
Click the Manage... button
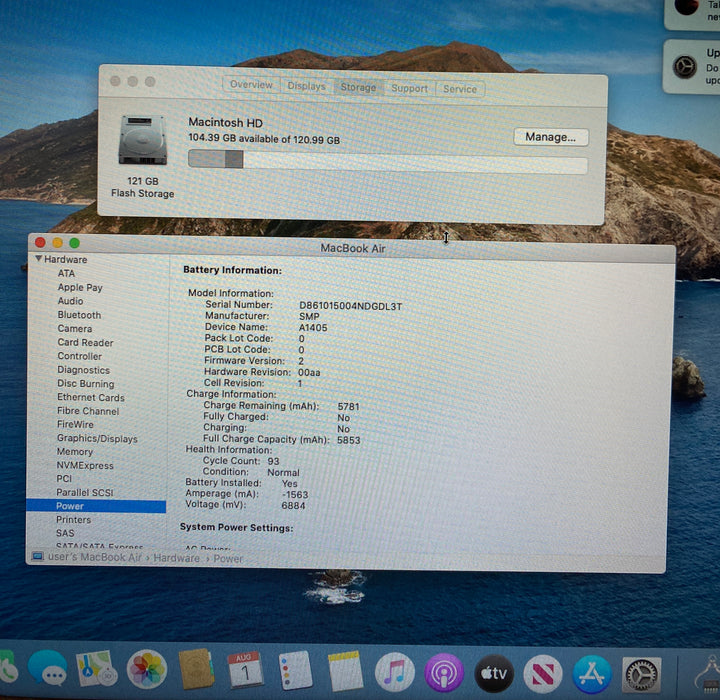[551, 137]
